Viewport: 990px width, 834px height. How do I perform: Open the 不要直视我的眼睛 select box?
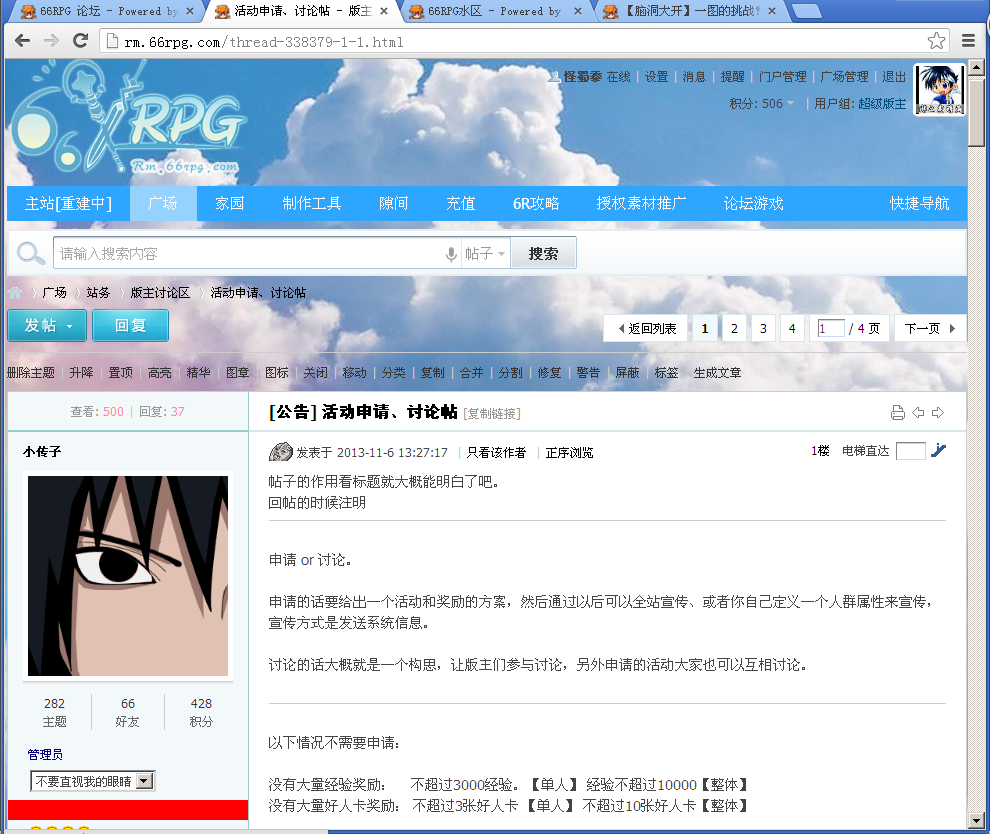click(93, 782)
